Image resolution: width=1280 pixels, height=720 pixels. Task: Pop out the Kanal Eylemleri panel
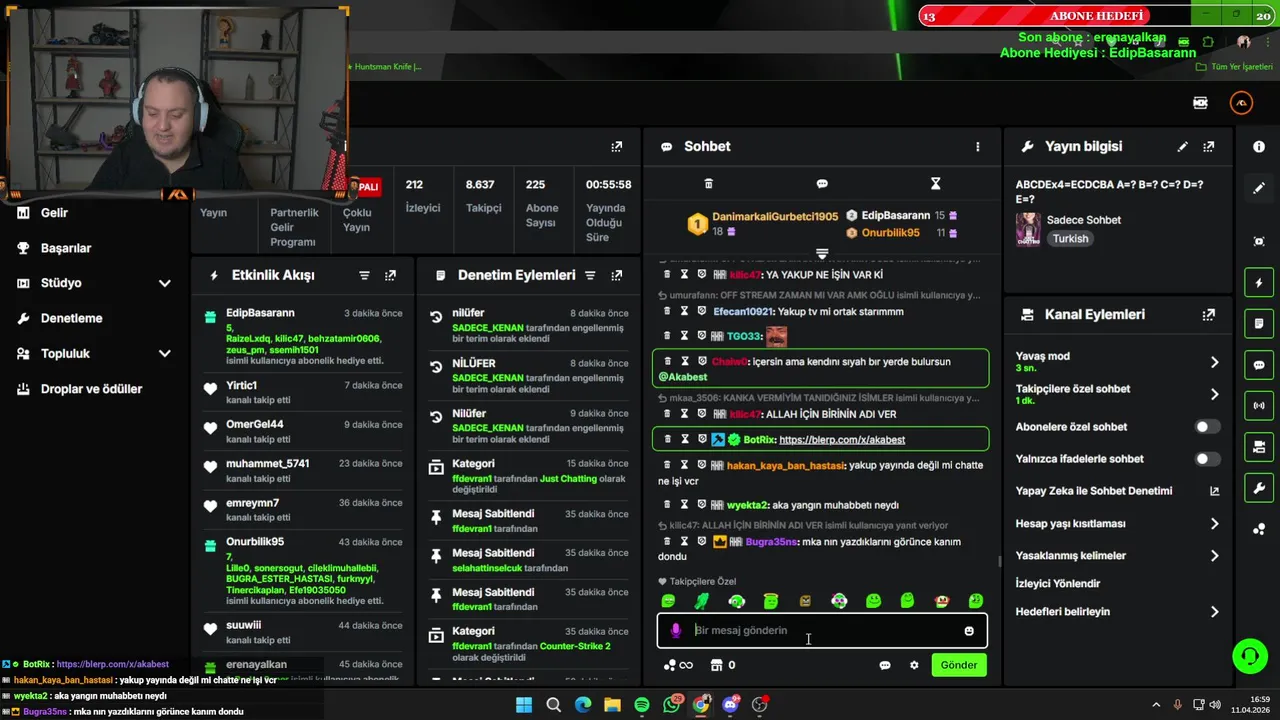[1209, 314]
